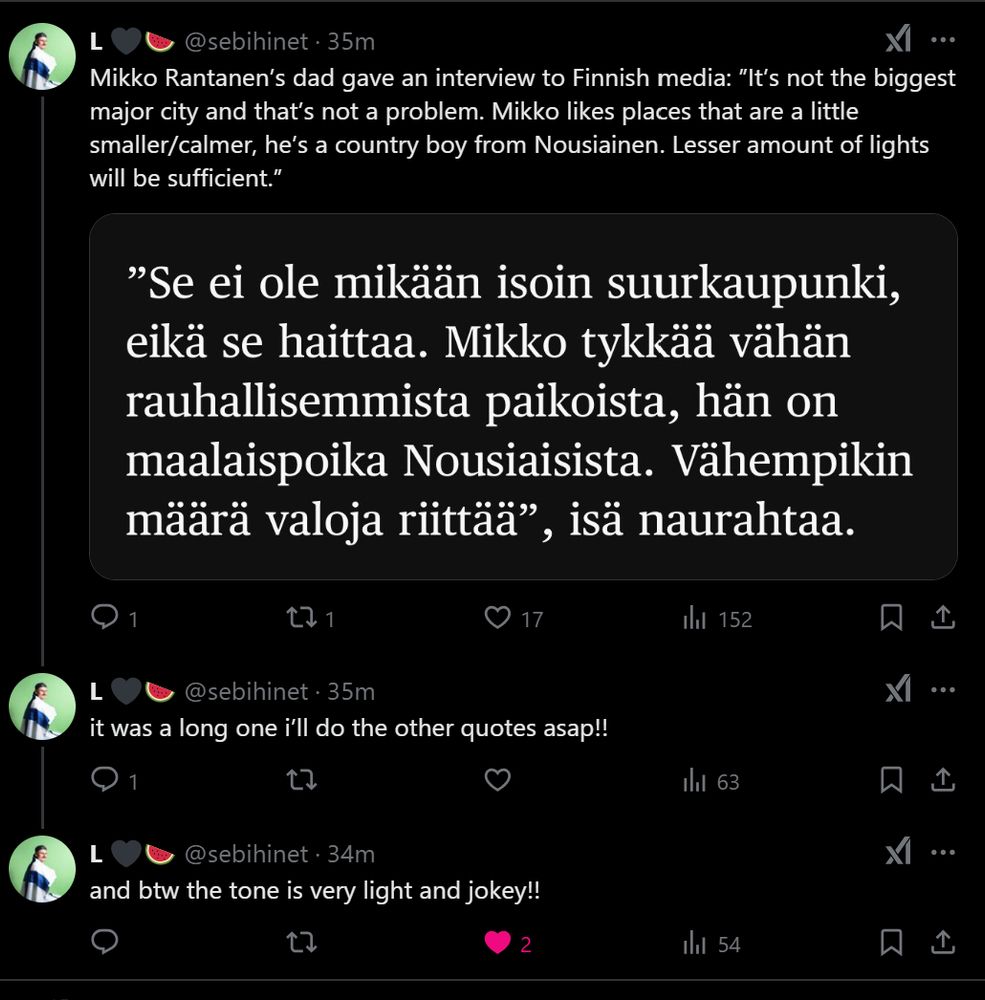
Task: Like the tweet with 17 likes
Action: (498, 619)
